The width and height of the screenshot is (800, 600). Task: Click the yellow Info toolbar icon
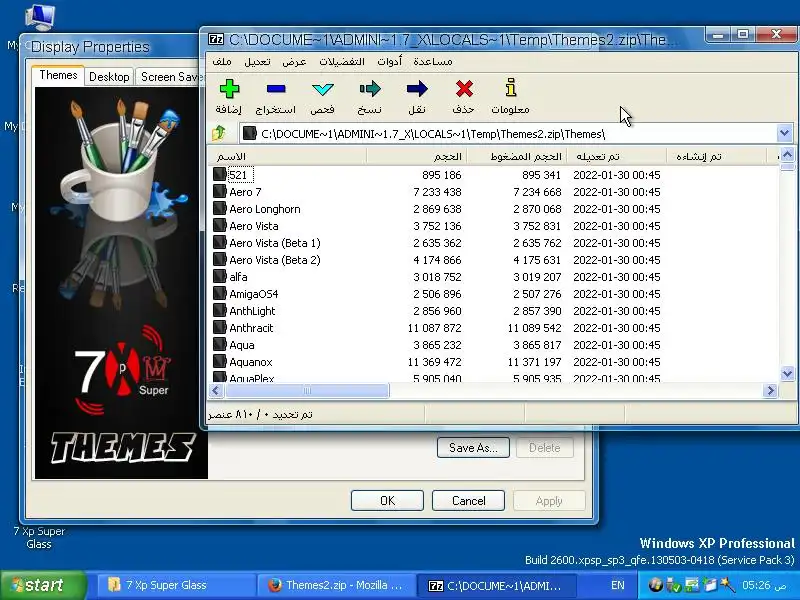pyautogui.click(x=511, y=88)
